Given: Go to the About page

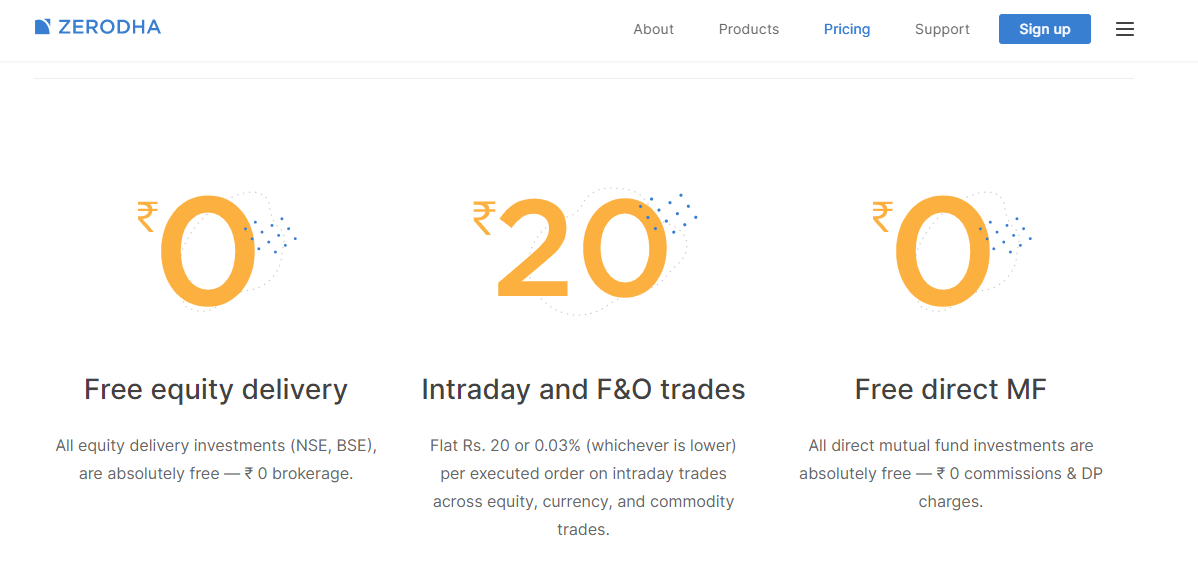Looking at the screenshot, I should 653,29.
